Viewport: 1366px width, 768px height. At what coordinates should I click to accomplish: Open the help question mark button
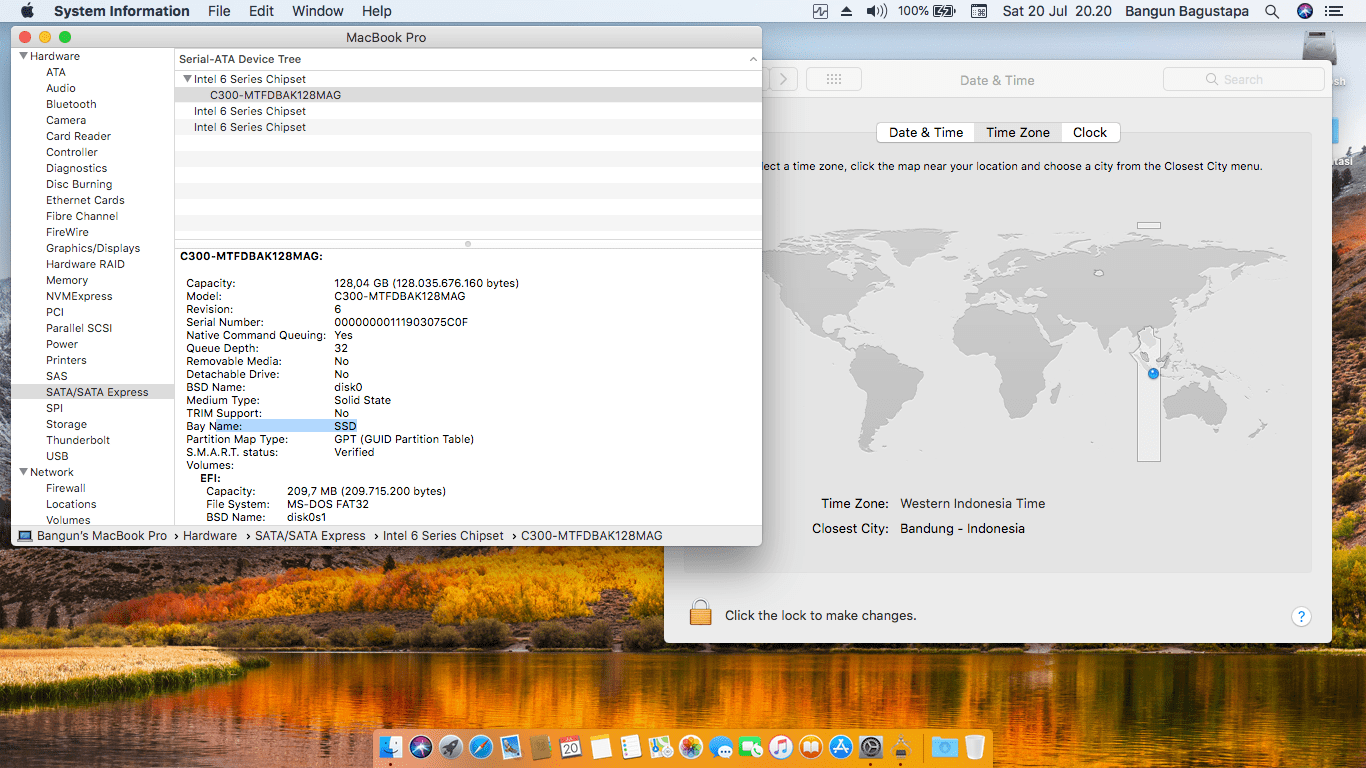point(1301,616)
